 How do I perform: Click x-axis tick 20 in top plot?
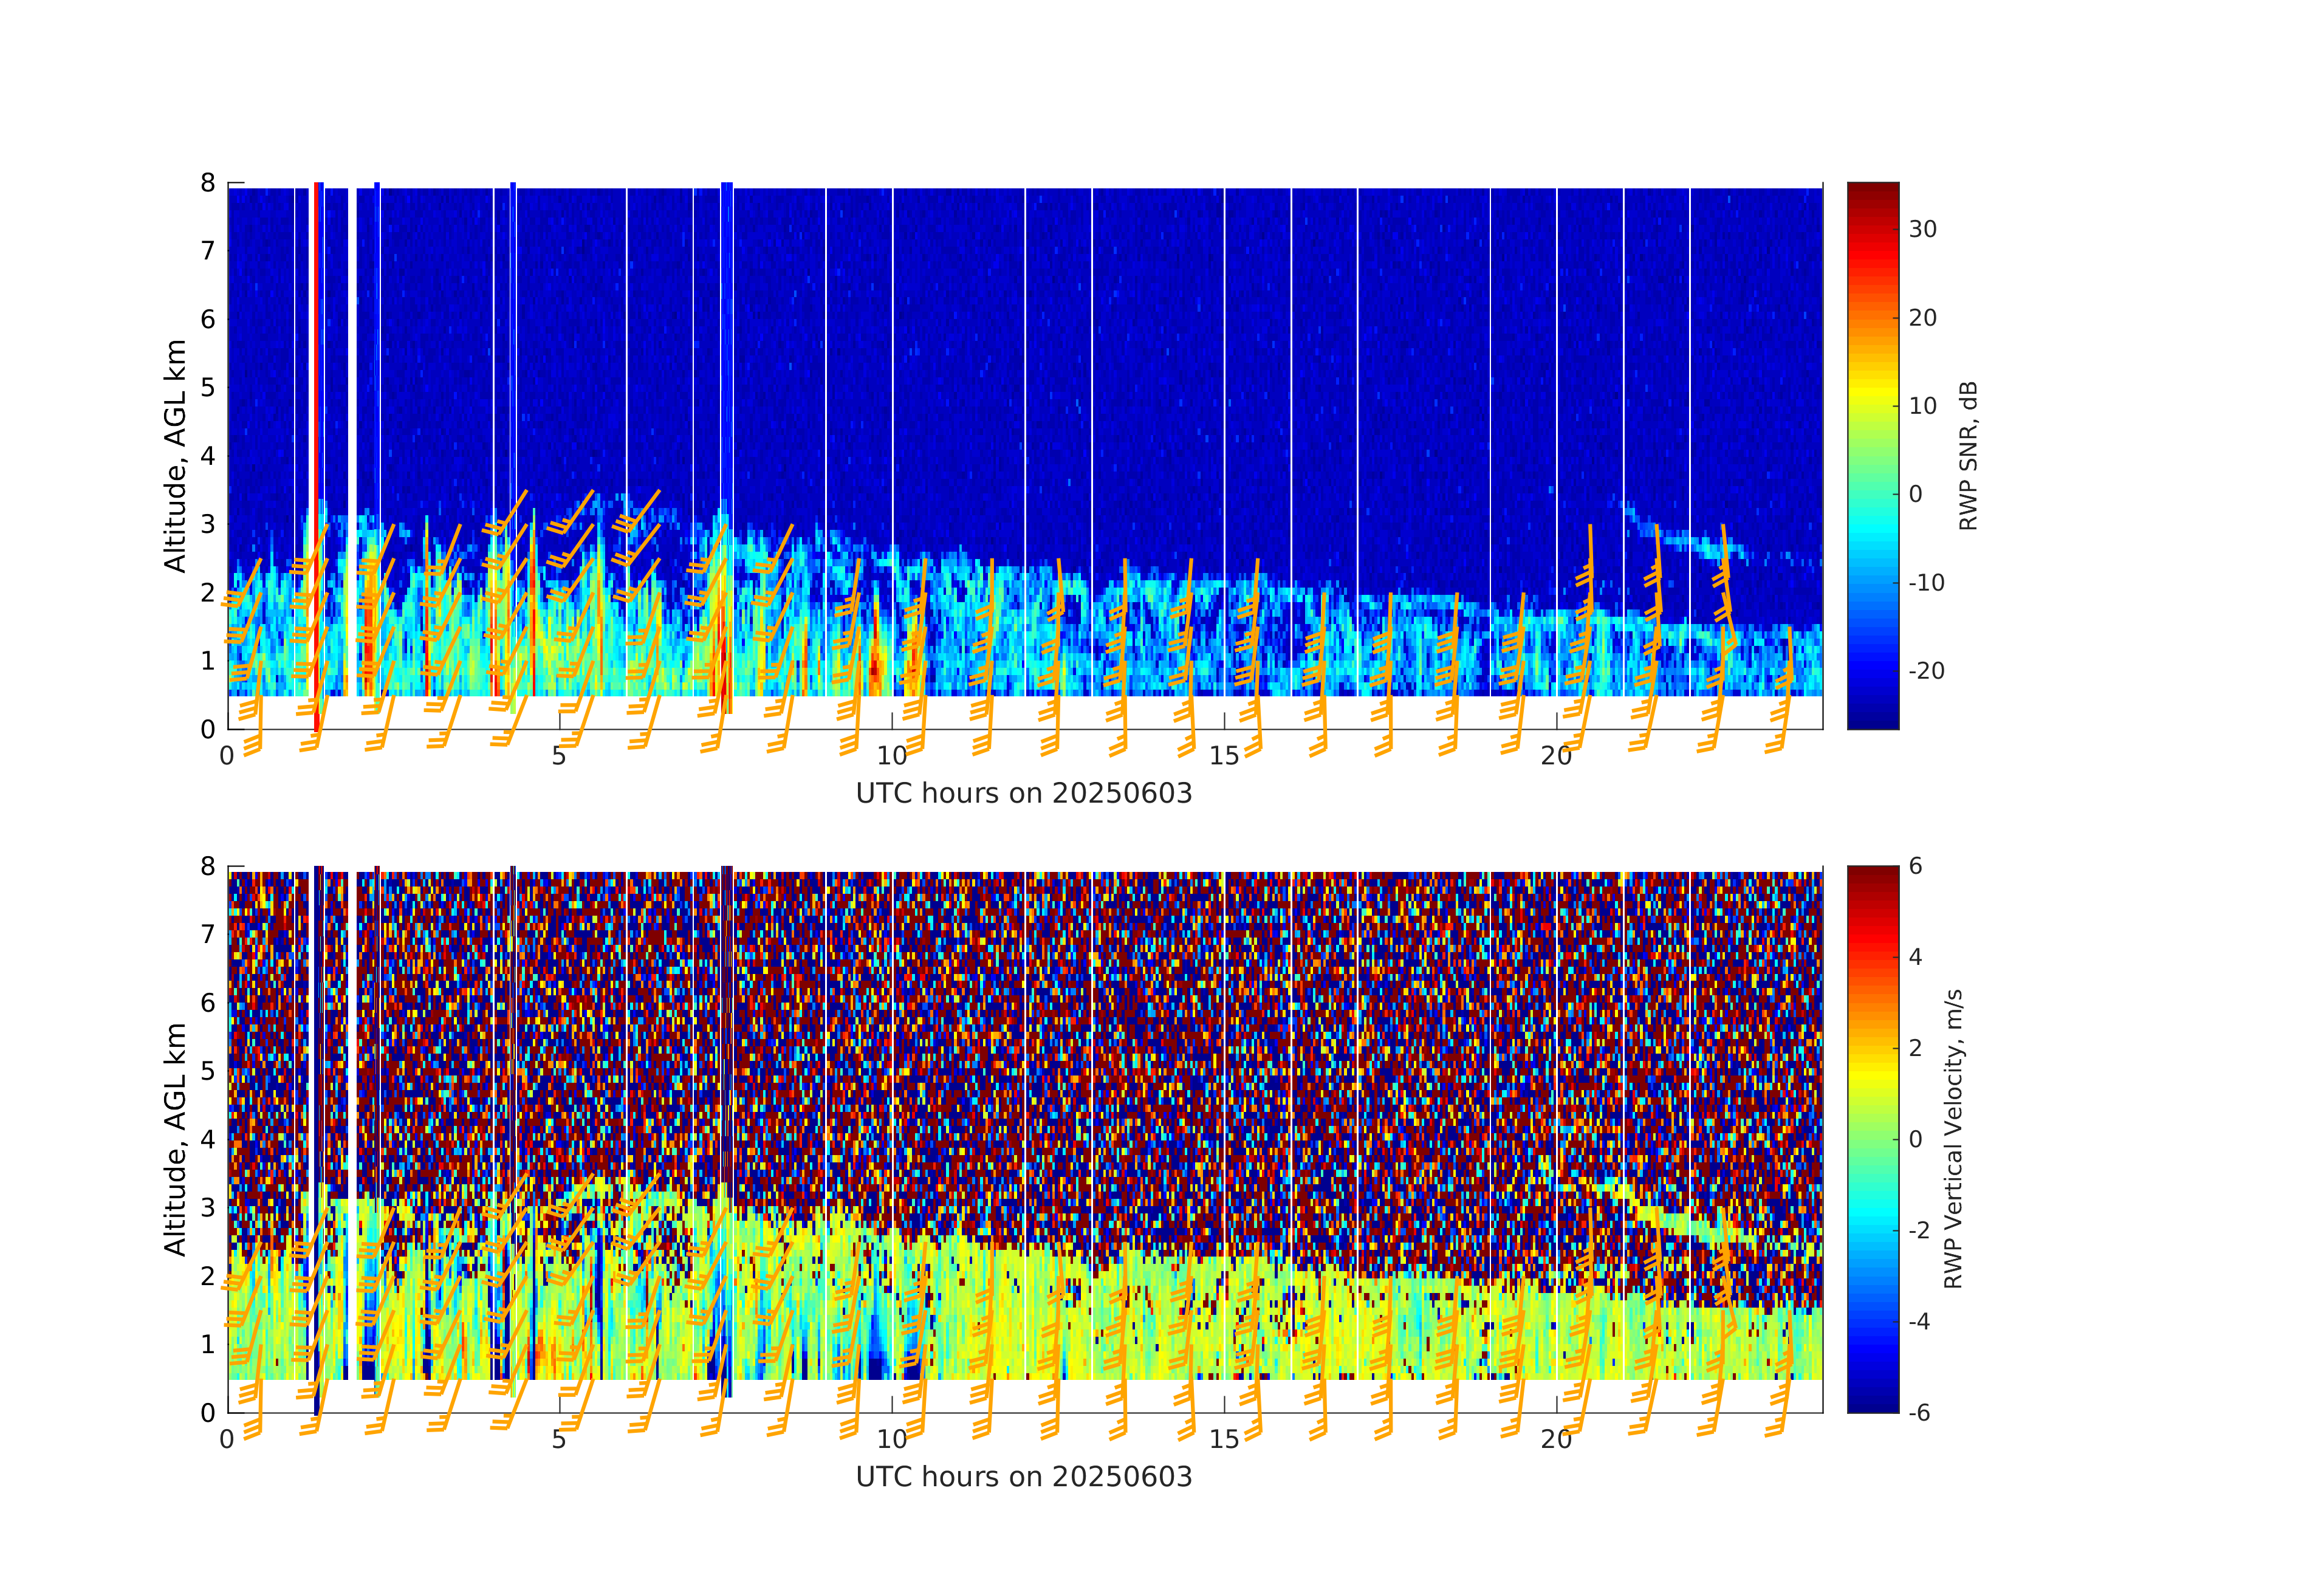click(1556, 756)
